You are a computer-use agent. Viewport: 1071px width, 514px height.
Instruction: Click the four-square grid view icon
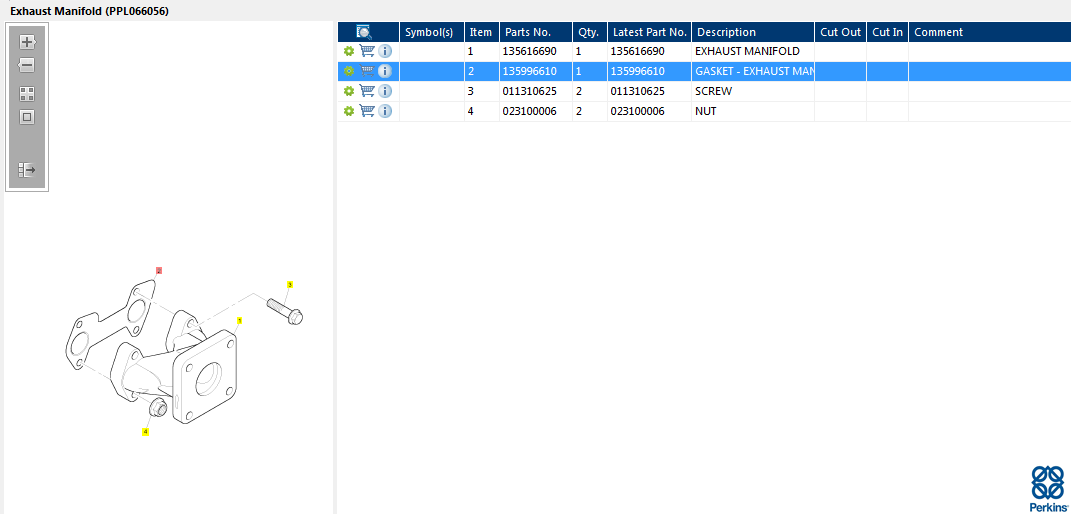click(x=27, y=94)
